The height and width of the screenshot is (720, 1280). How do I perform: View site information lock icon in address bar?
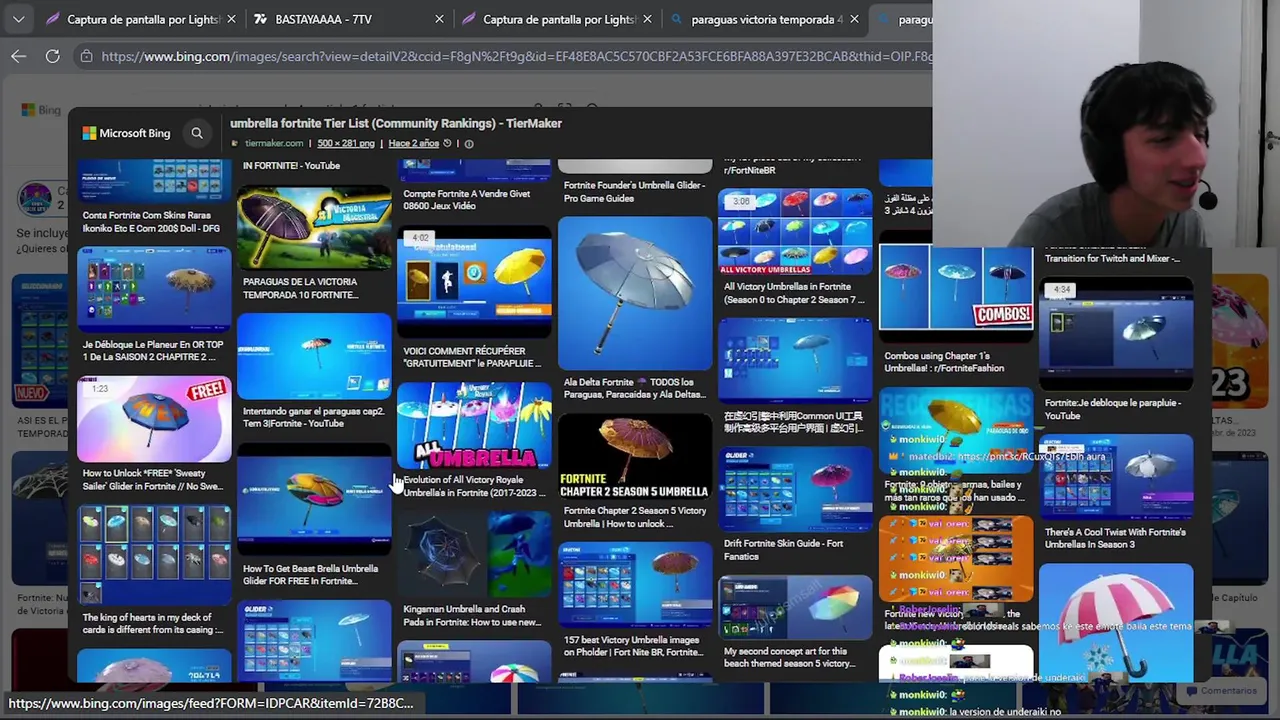tap(87, 56)
